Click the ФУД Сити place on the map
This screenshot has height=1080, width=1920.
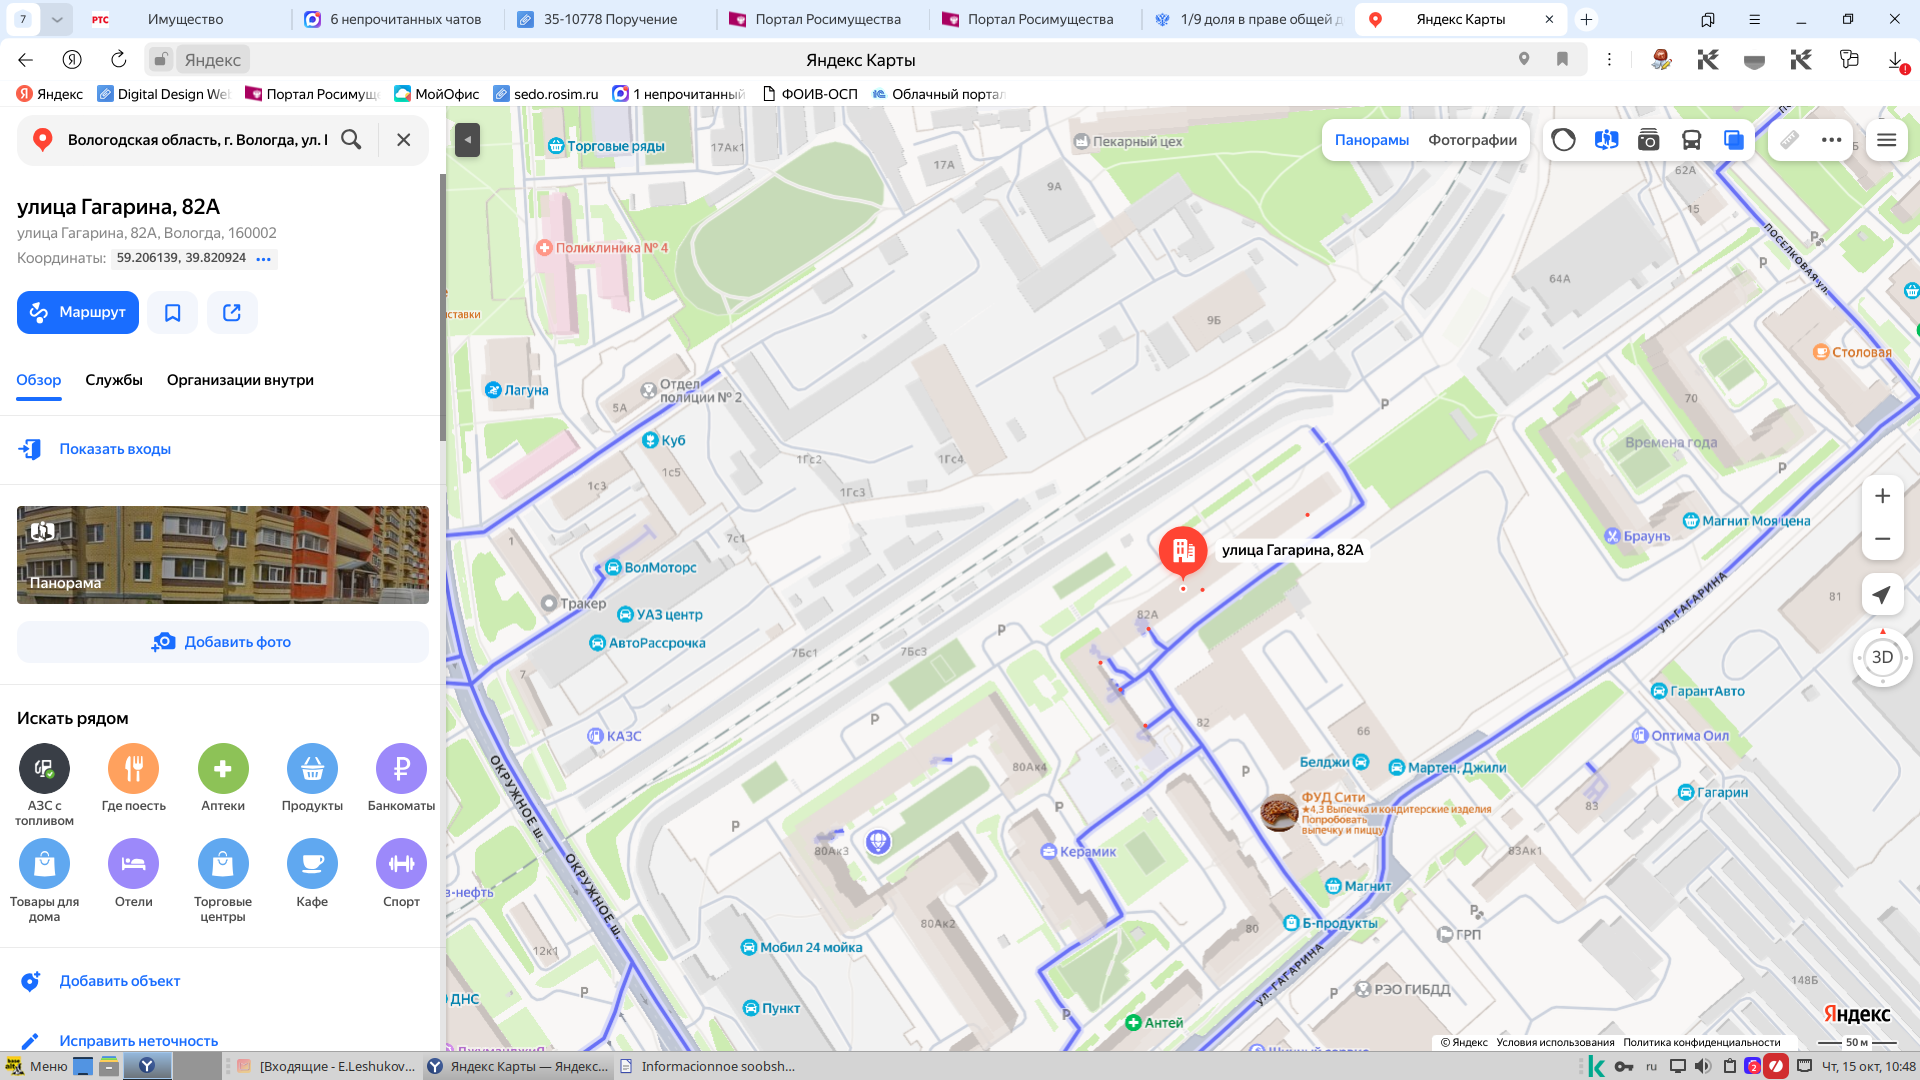click(1278, 813)
